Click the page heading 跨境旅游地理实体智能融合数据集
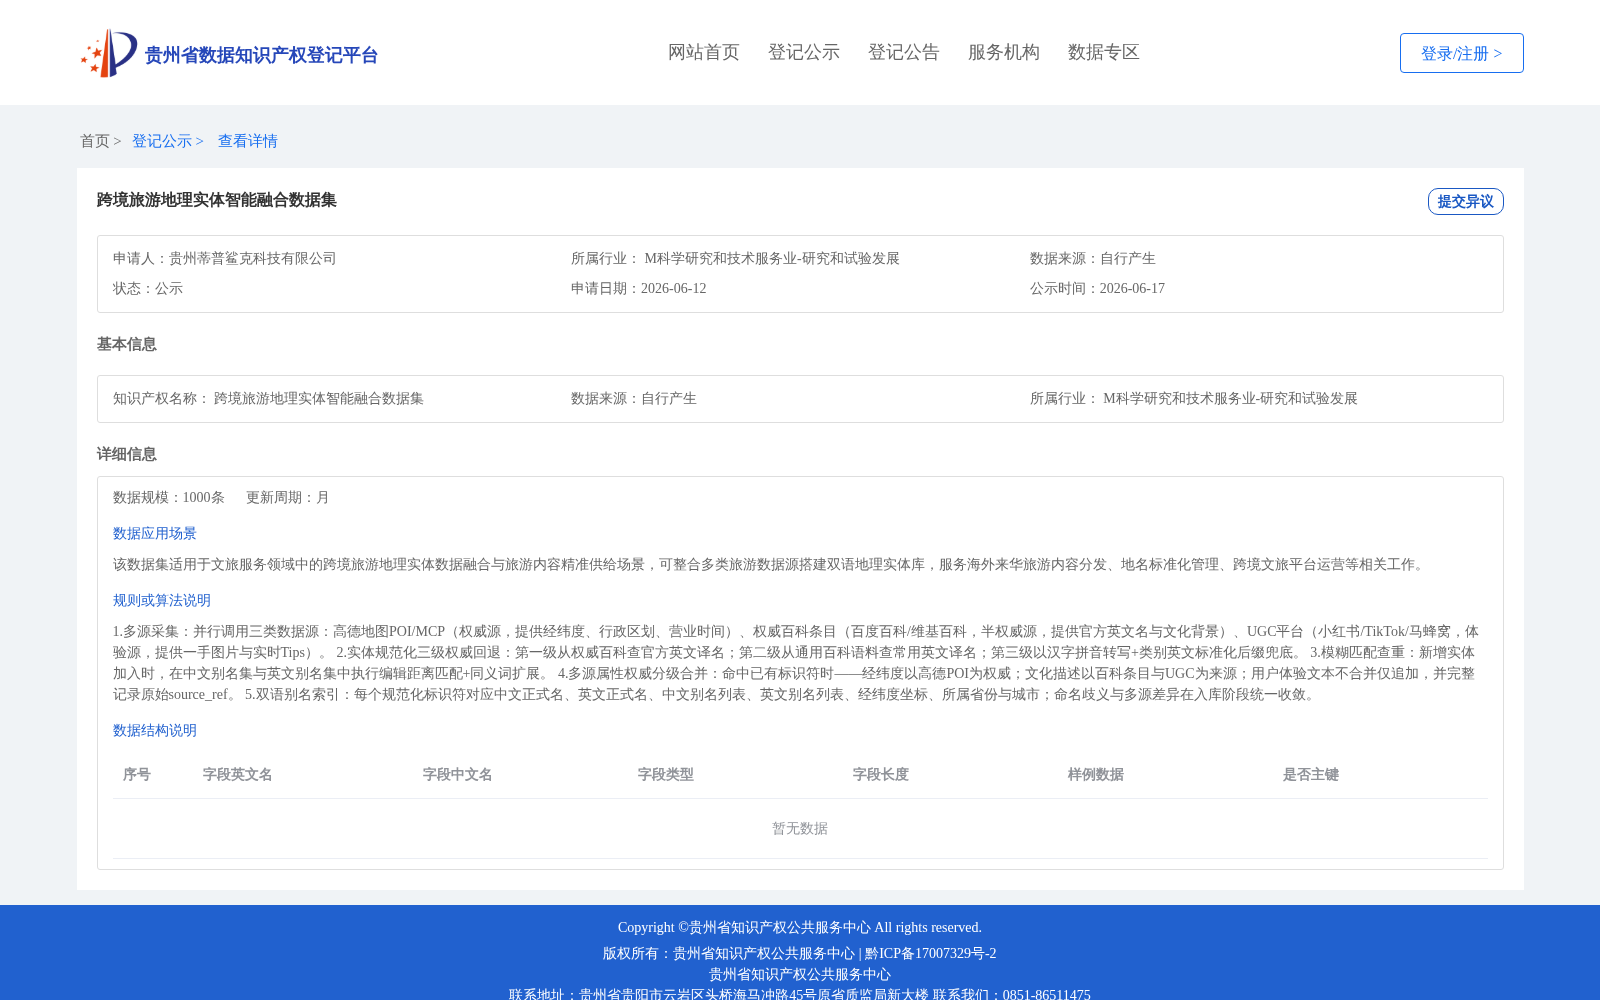The height and width of the screenshot is (1000, 1600). (x=217, y=200)
